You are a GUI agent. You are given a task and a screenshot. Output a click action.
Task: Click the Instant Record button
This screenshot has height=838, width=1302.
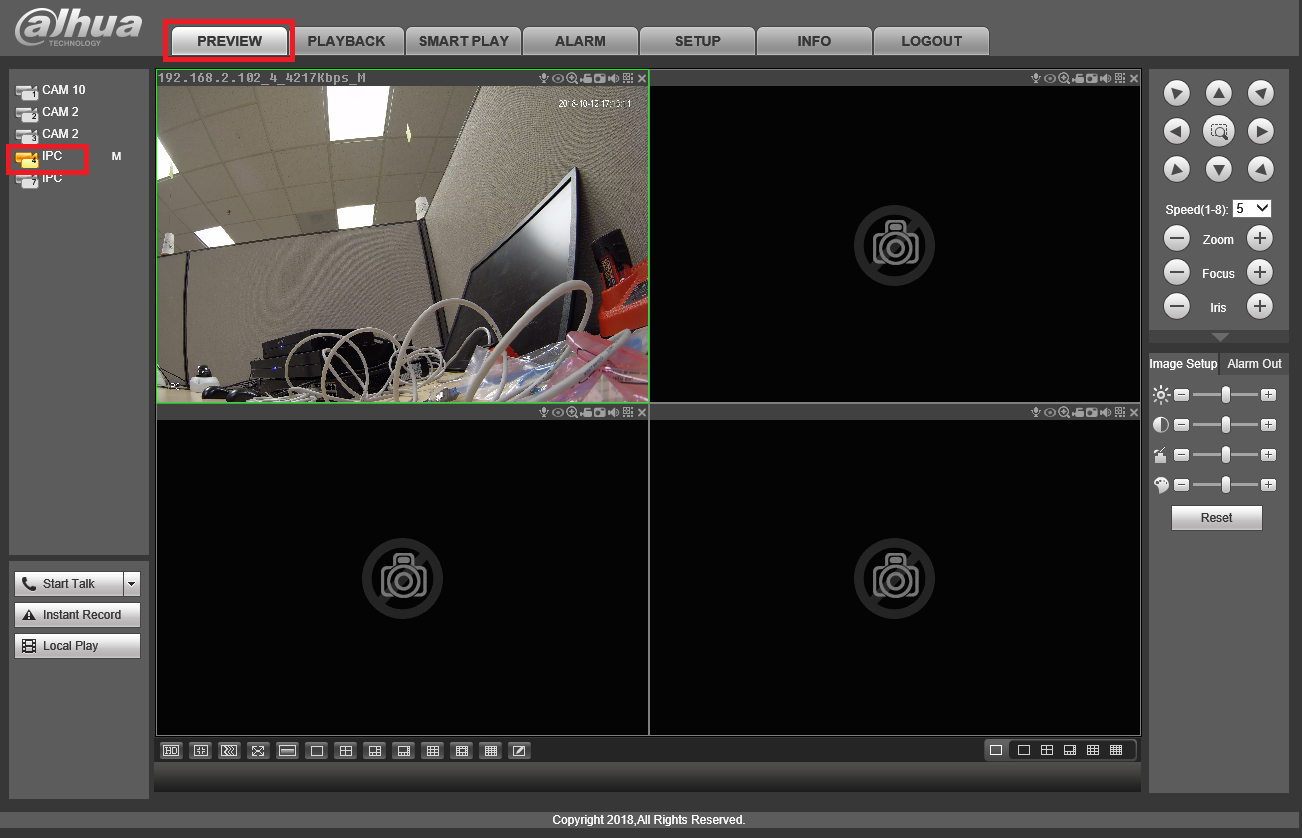(77, 615)
